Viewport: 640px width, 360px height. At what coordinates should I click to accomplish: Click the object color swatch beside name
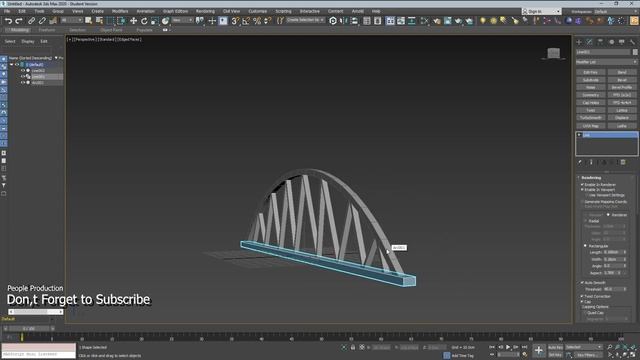point(635,52)
